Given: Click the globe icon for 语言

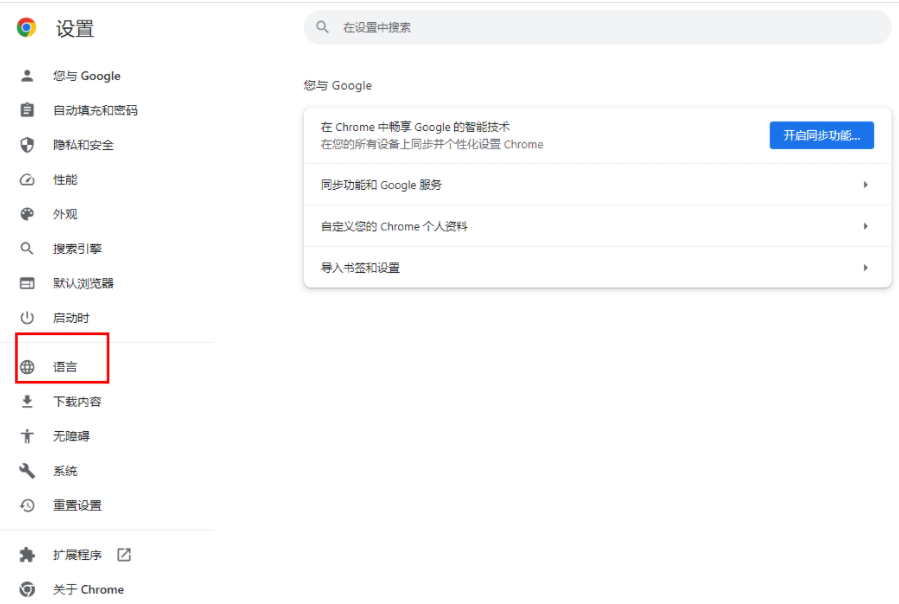Looking at the screenshot, I should click(x=27, y=367).
